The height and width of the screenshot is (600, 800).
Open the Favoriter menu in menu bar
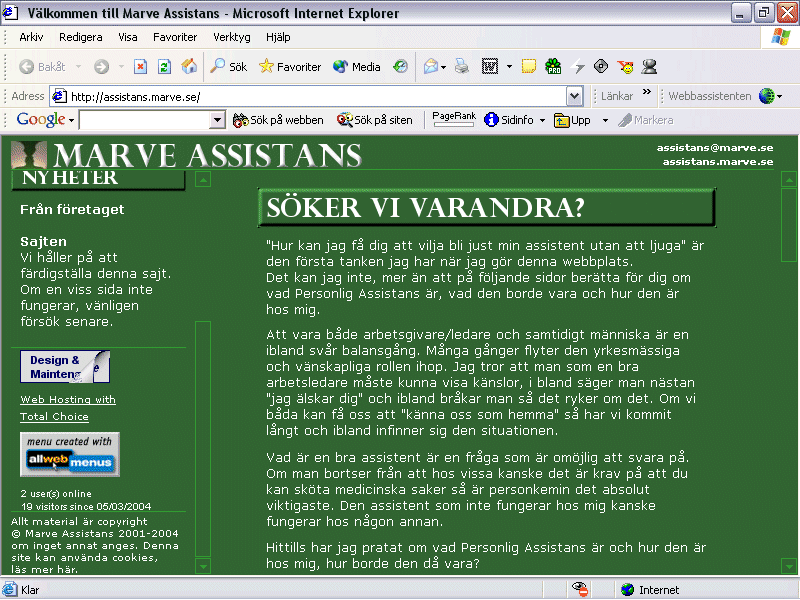pyautogui.click(x=175, y=37)
